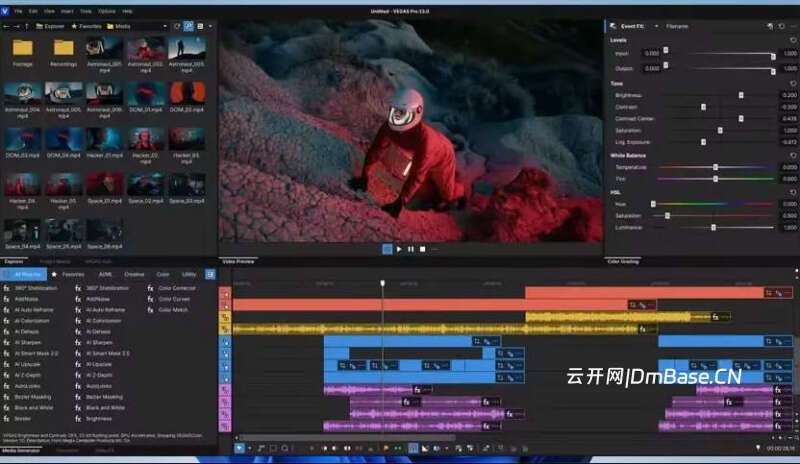800x464 pixels.
Task: Click the Levels Input value field
Action: click(x=652, y=54)
